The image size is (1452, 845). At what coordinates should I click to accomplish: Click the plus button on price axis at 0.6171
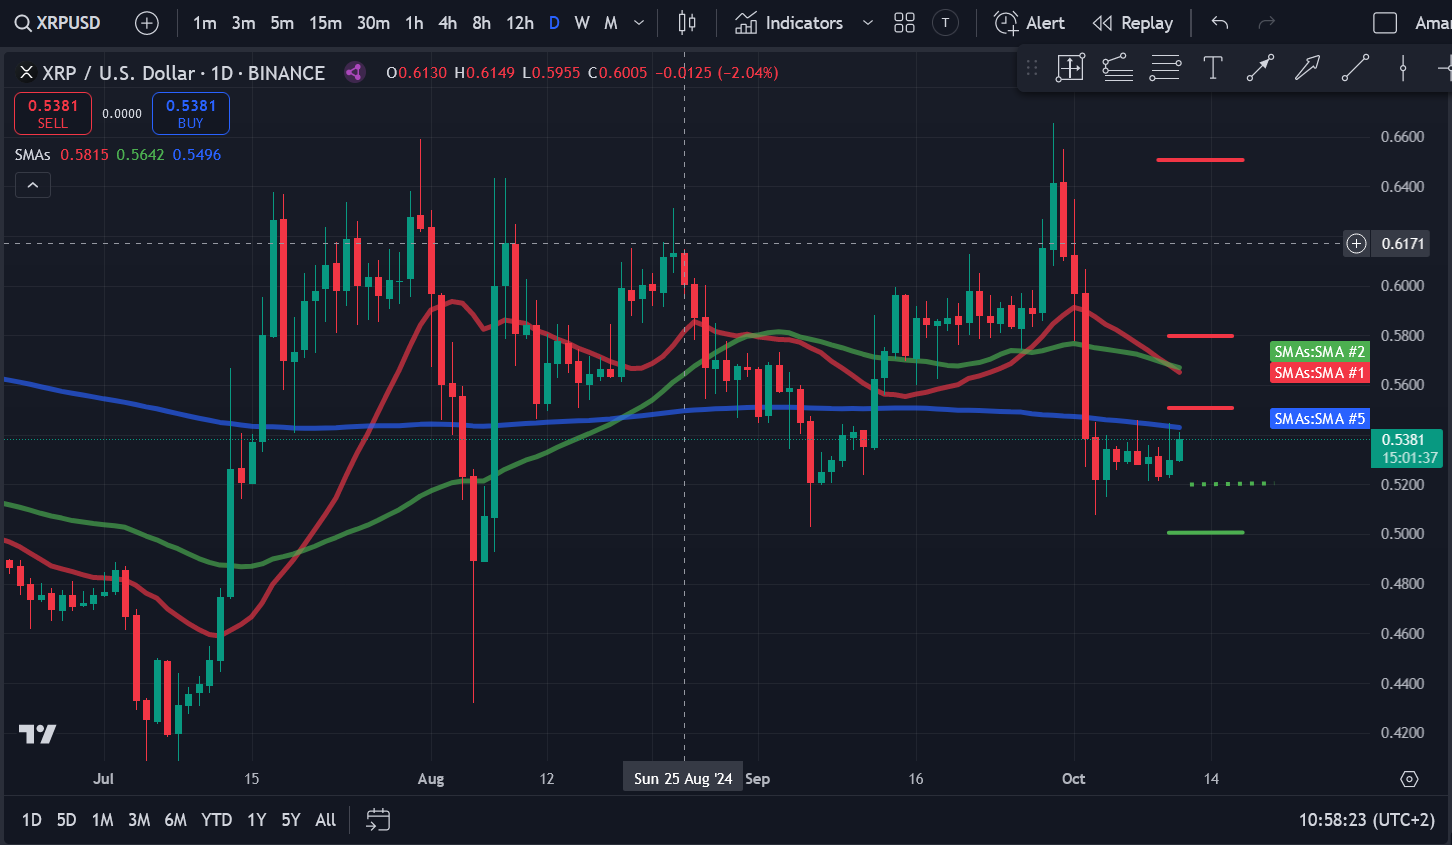(x=1356, y=243)
